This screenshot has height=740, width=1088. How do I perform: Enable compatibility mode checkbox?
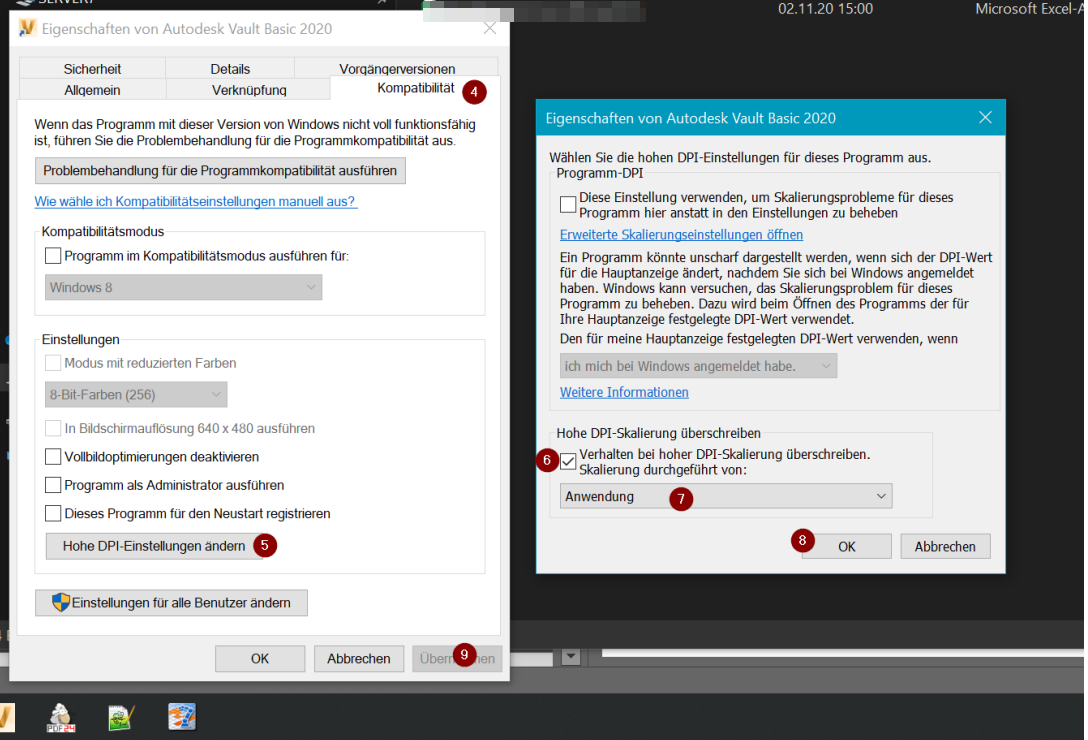point(53,255)
